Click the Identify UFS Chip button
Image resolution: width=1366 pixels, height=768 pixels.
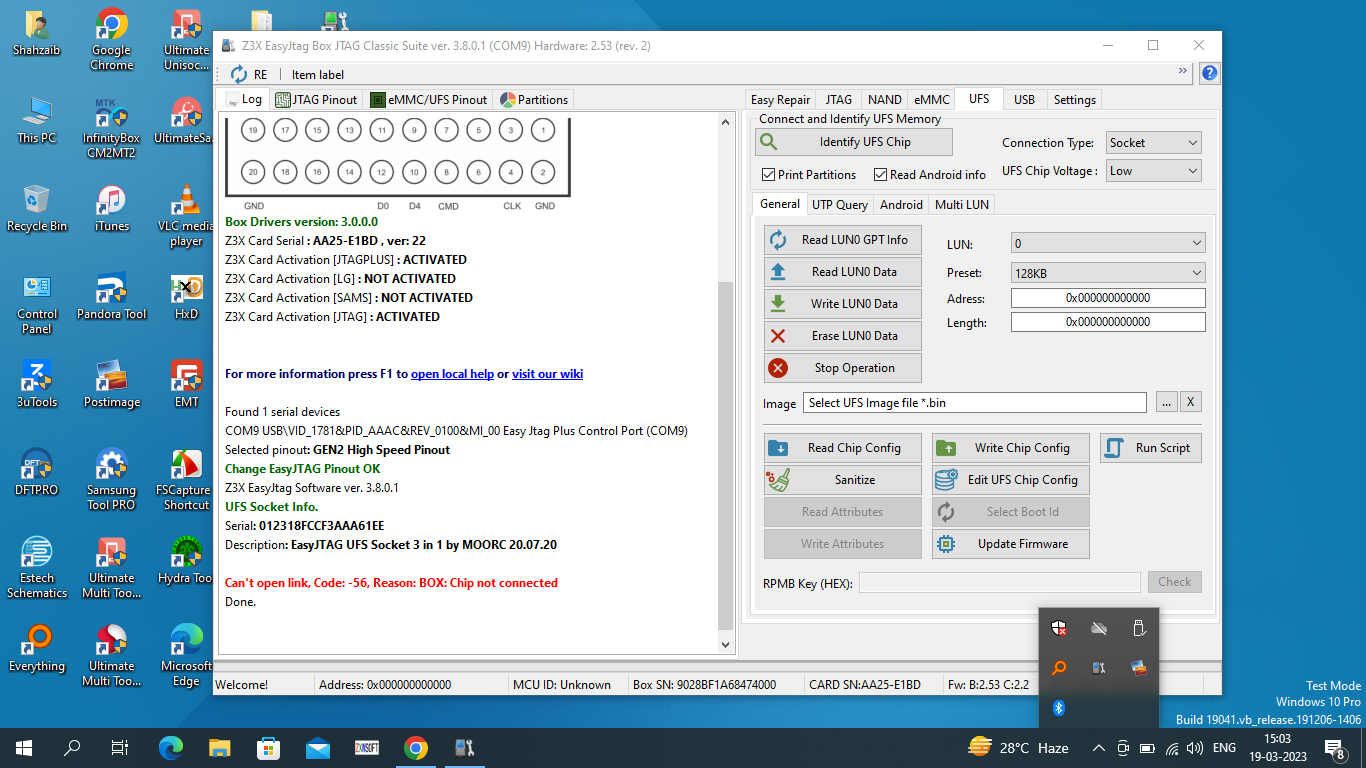point(853,142)
